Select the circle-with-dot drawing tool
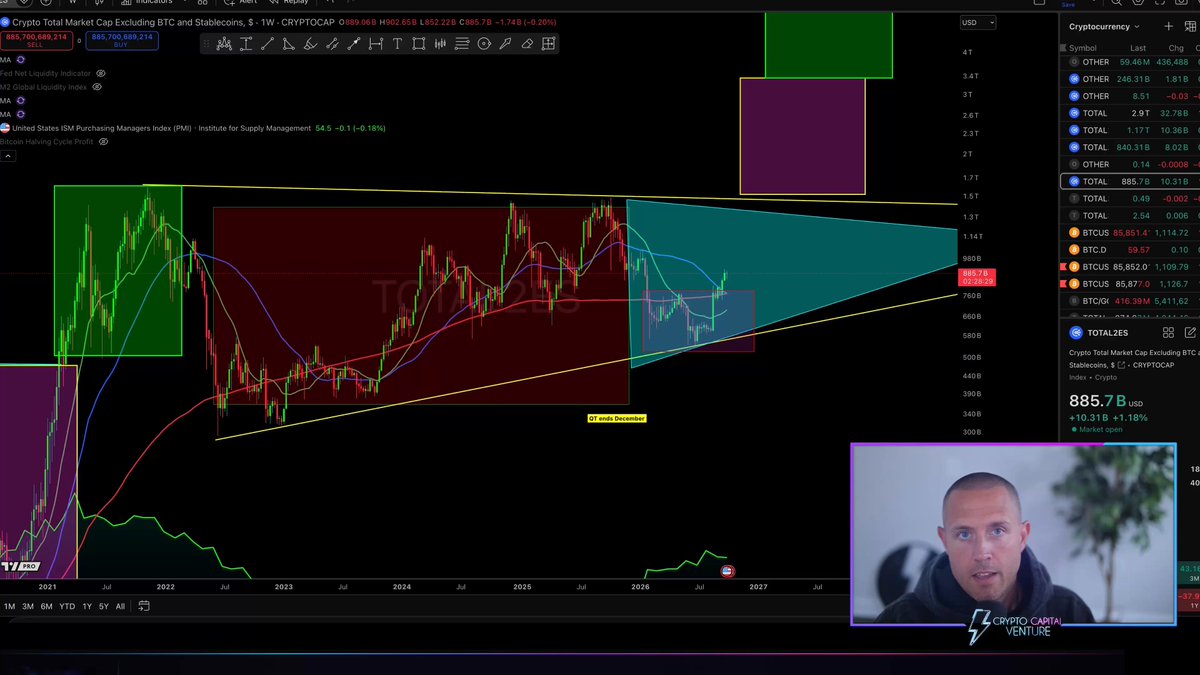This screenshot has height=675, width=1200. point(484,43)
